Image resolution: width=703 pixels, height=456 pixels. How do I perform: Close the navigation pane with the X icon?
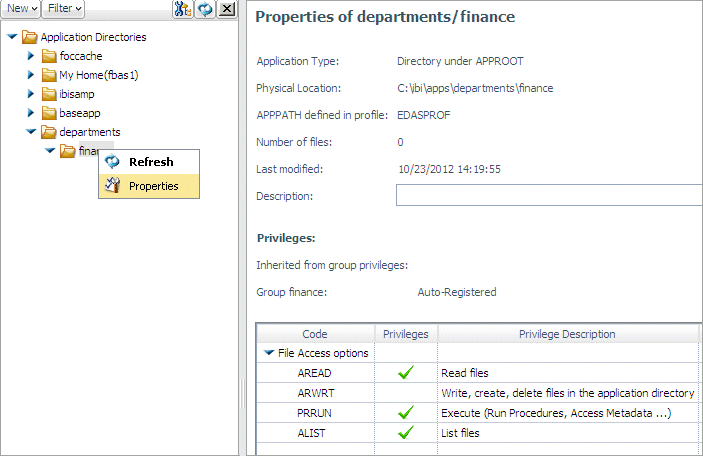[x=227, y=9]
